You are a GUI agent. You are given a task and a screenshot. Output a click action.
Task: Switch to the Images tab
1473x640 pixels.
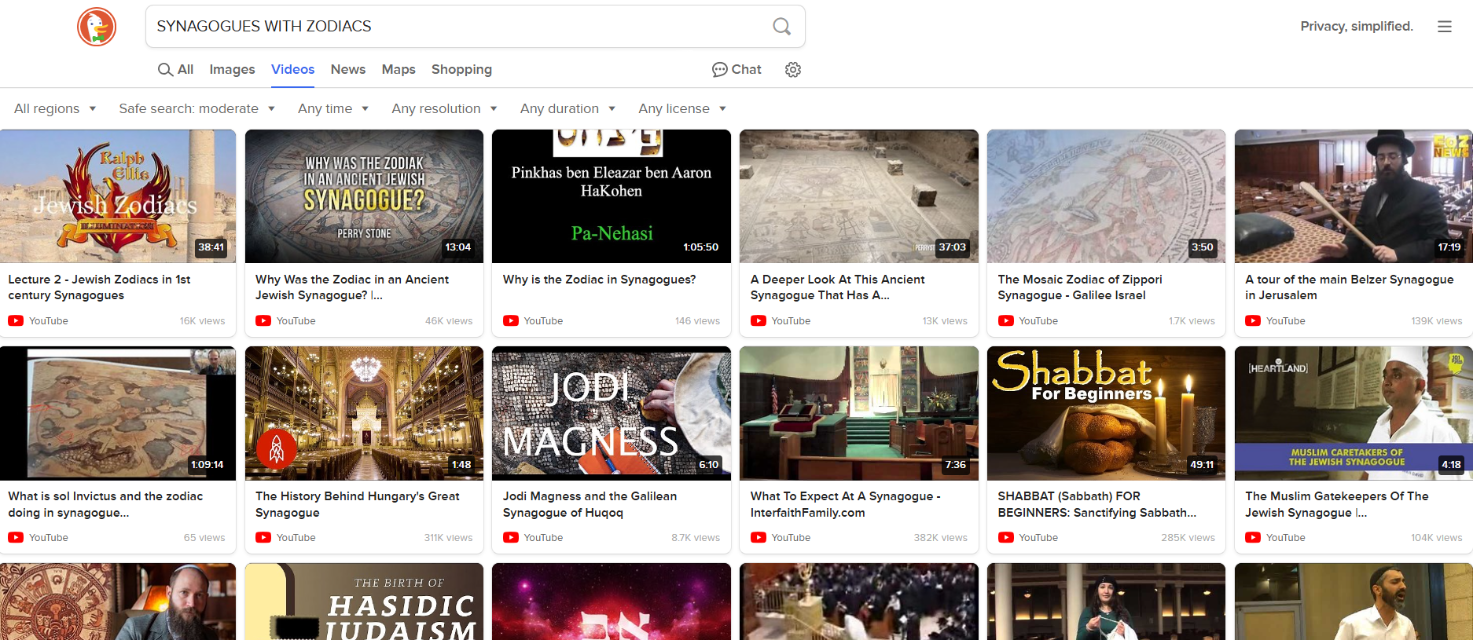pyautogui.click(x=232, y=70)
